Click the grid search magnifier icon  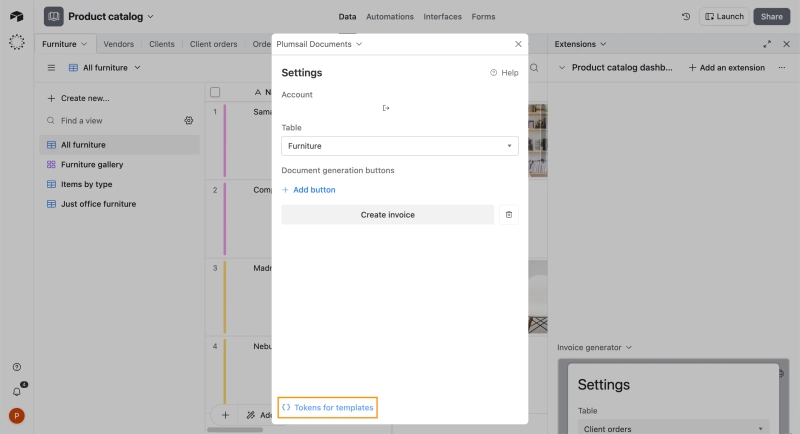pos(534,68)
